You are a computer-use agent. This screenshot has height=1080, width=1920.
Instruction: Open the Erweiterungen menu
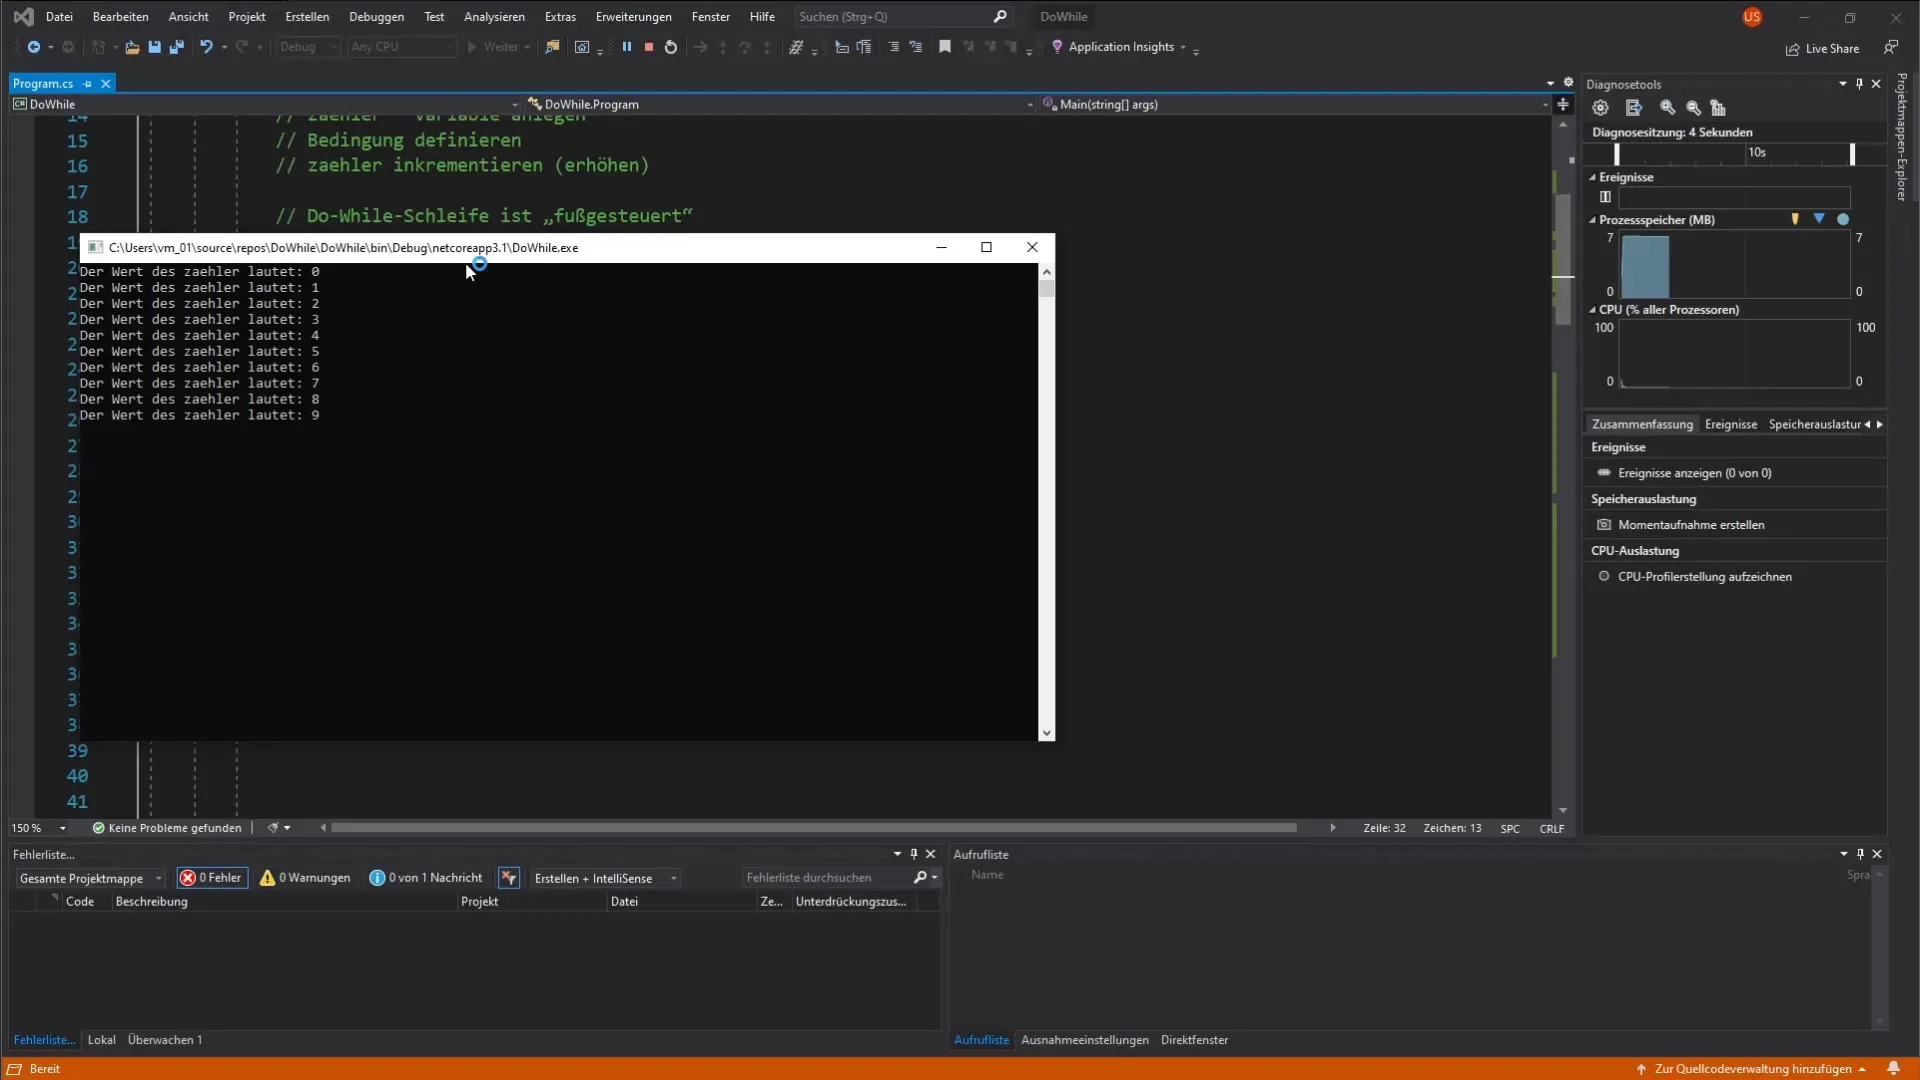pyautogui.click(x=633, y=17)
